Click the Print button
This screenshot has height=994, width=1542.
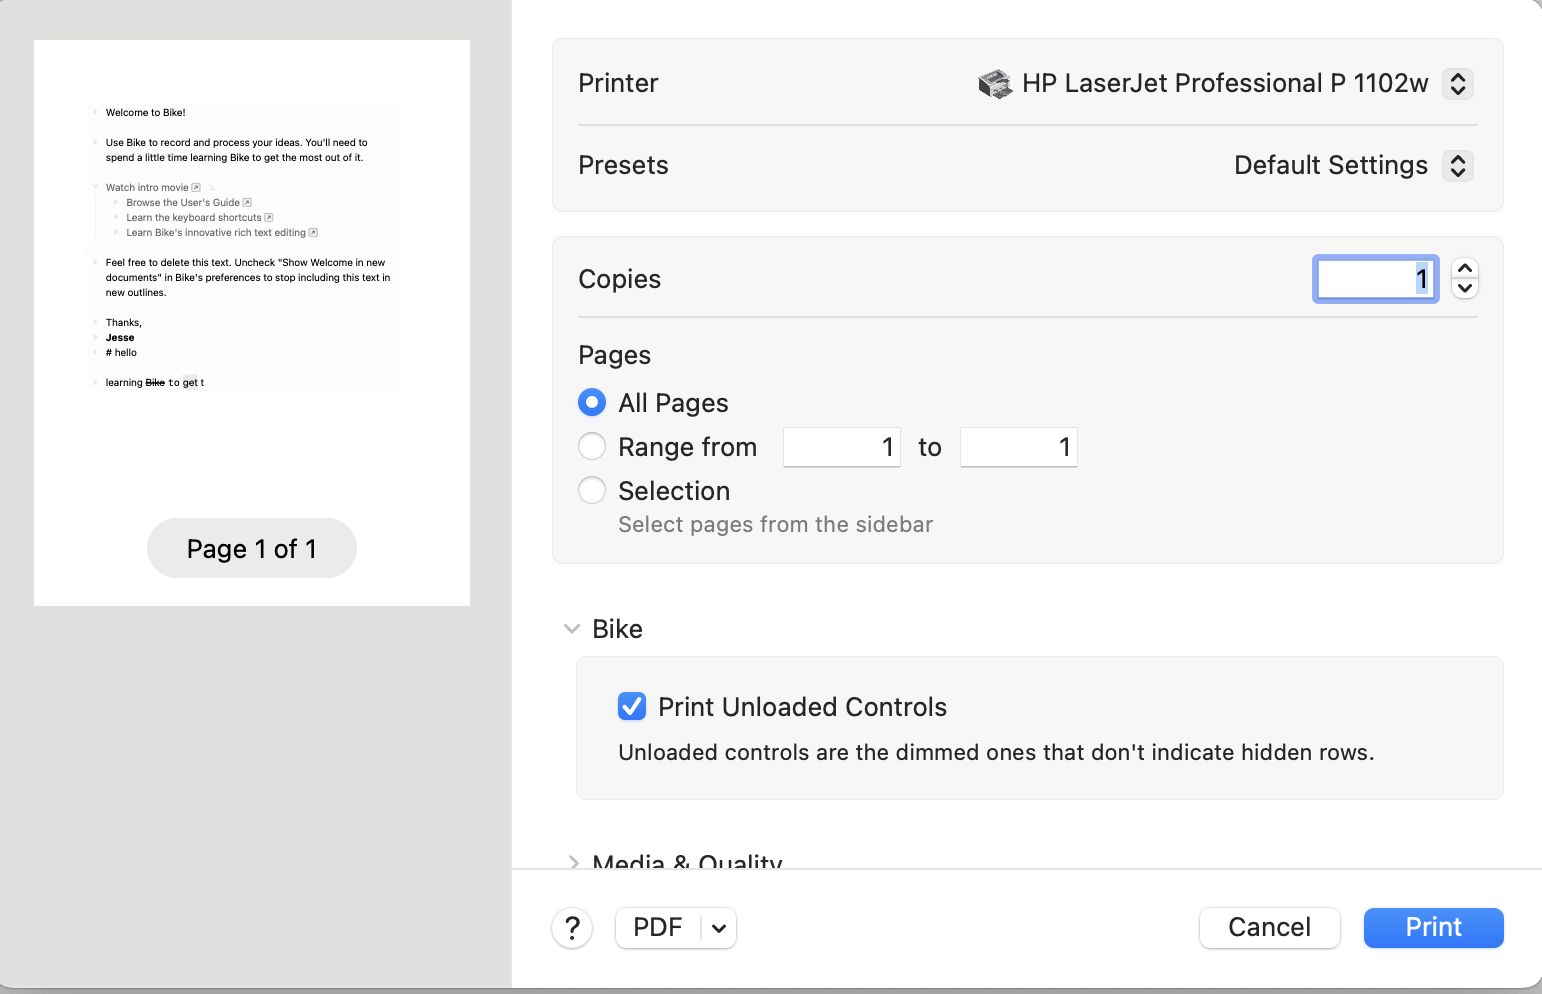(1433, 928)
